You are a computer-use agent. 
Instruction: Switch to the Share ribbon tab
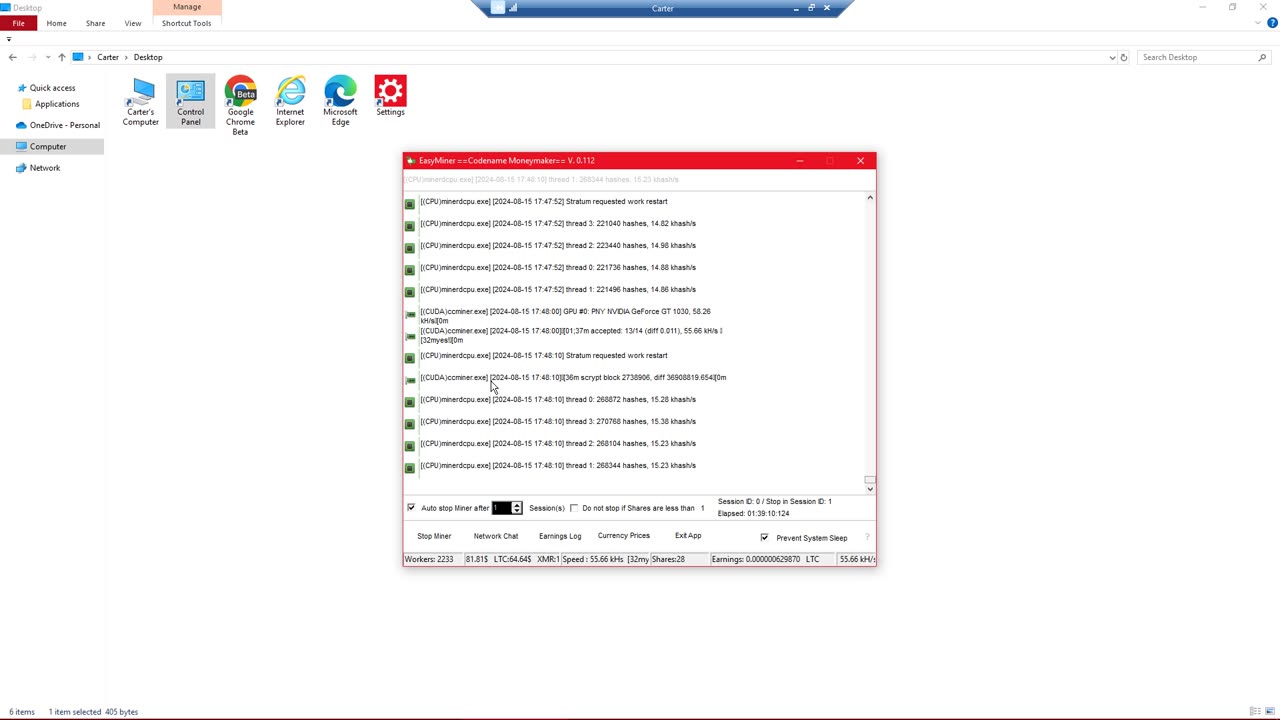click(x=95, y=23)
